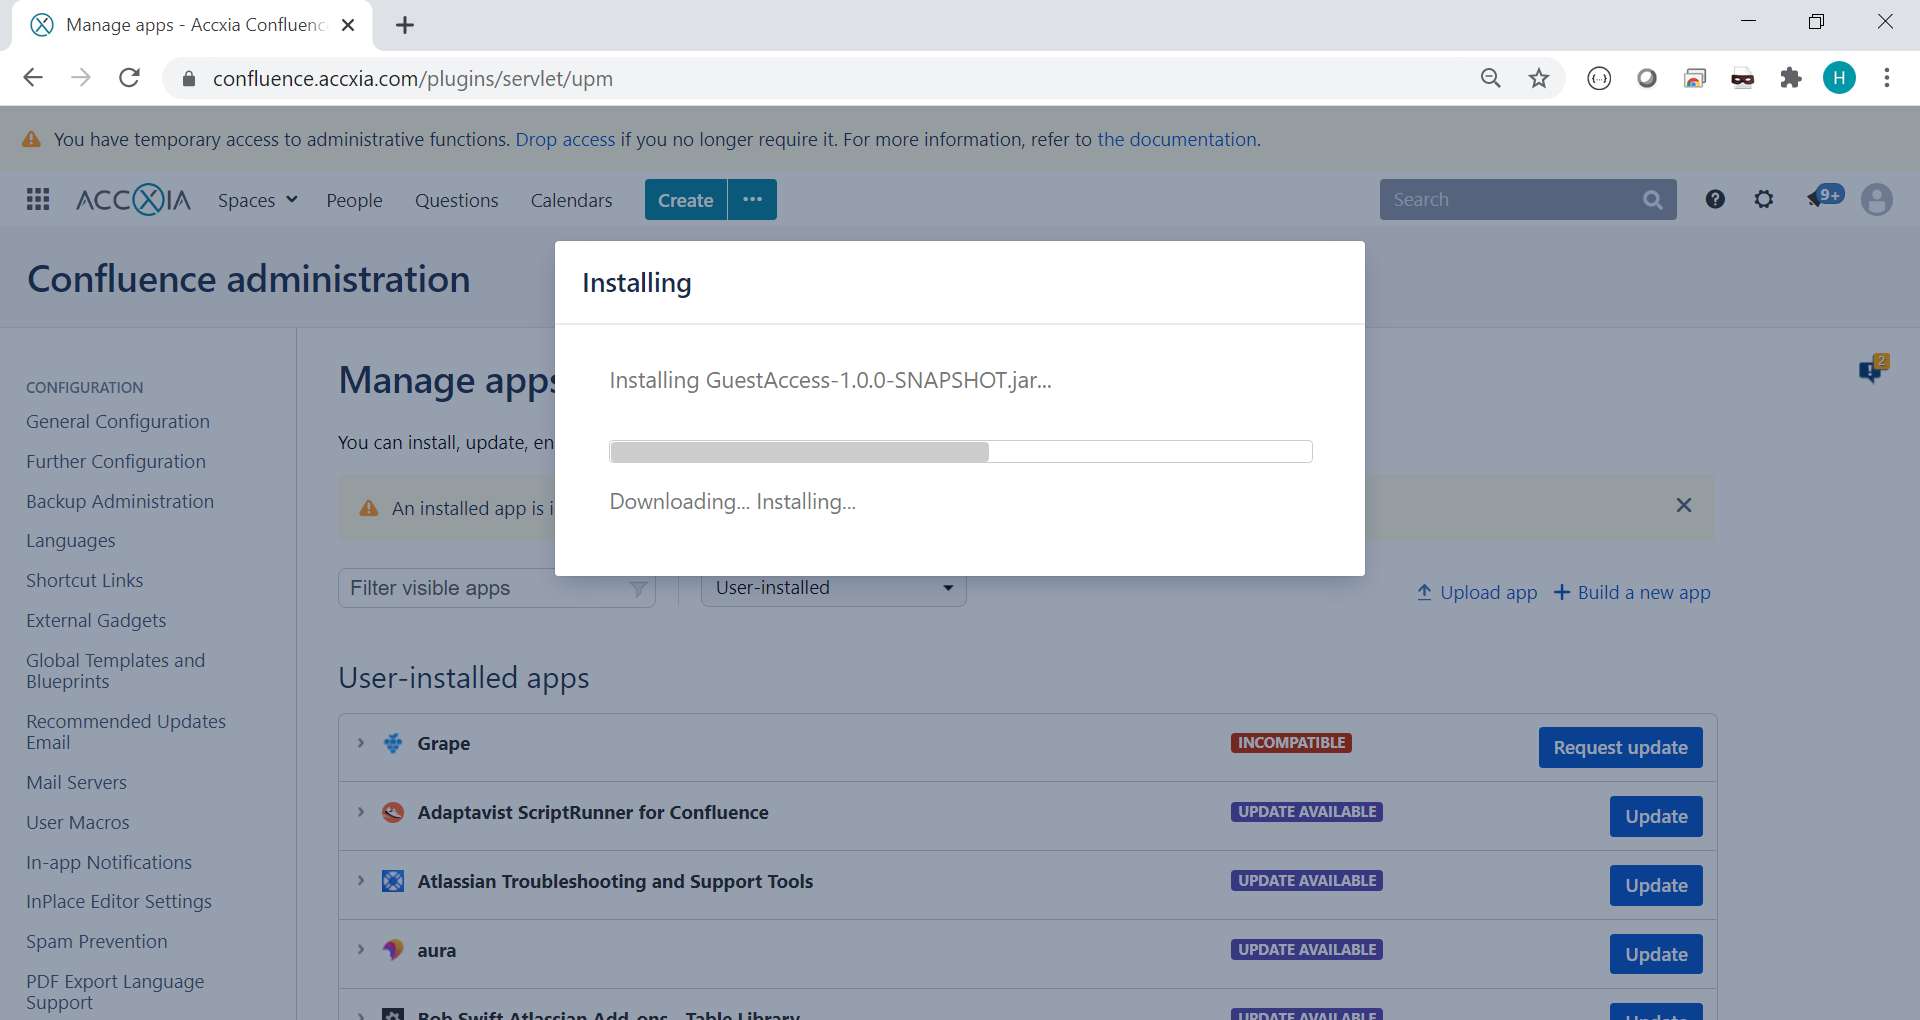Click the Drop access link
The width and height of the screenshot is (1920, 1020).
tap(565, 140)
